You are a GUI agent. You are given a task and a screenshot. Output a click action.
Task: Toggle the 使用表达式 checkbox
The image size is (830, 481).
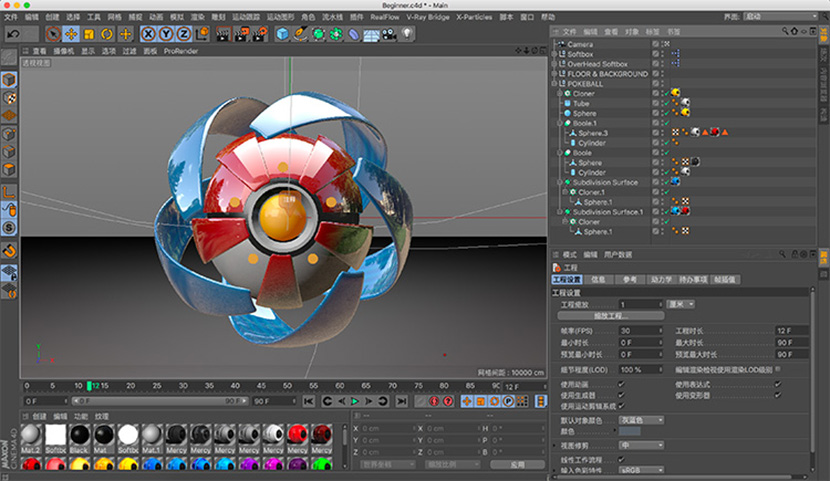tap(778, 384)
